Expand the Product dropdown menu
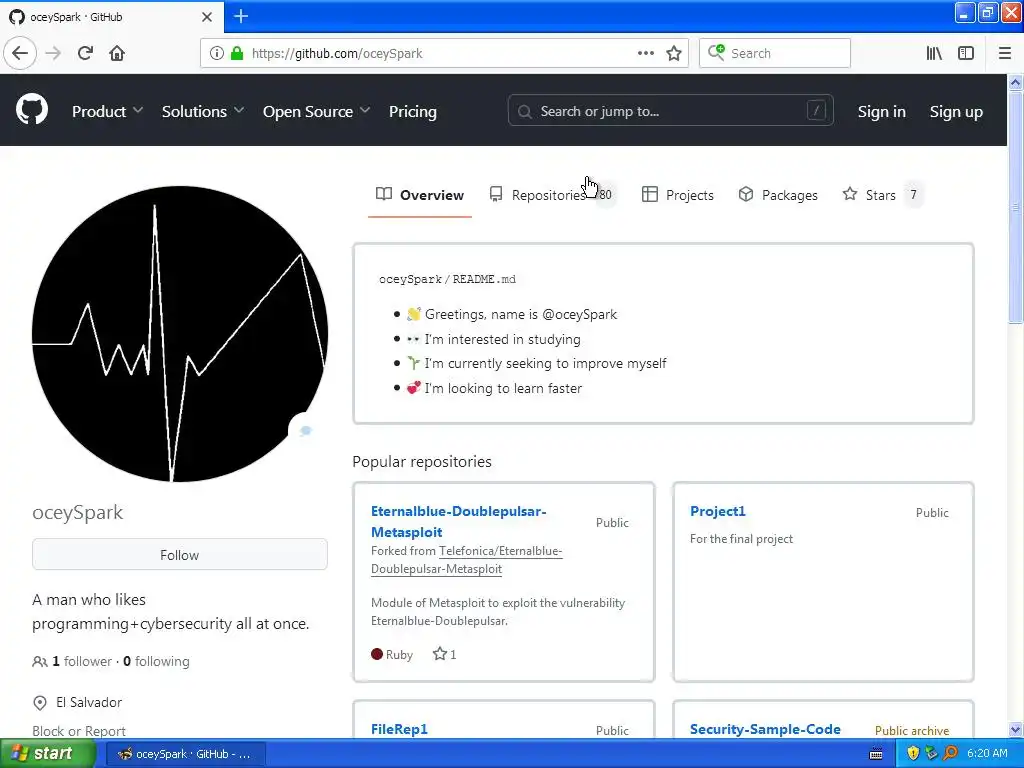This screenshot has height=768, width=1024. (x=107, y=112)
